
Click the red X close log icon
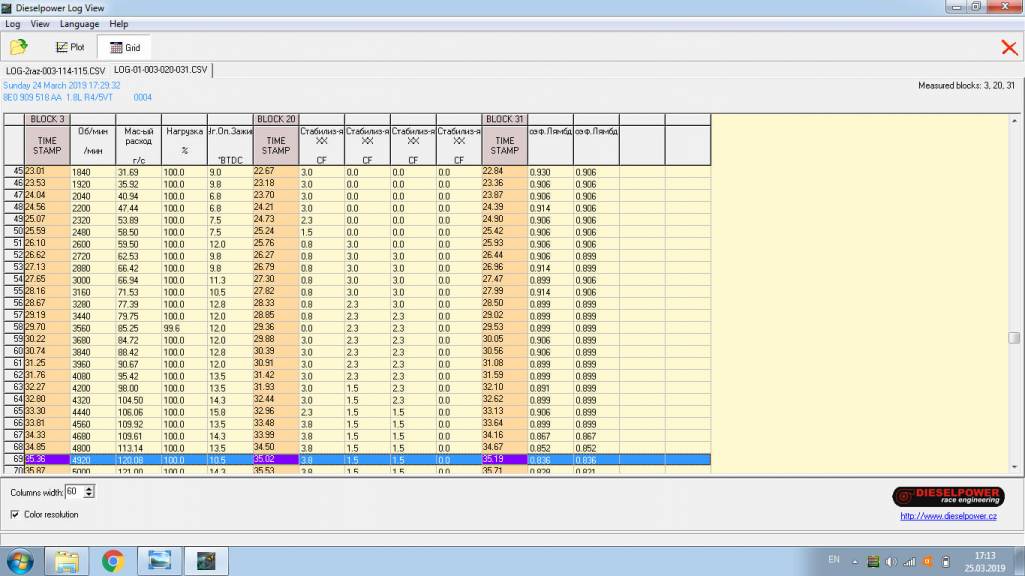(x=1008, y=47)
